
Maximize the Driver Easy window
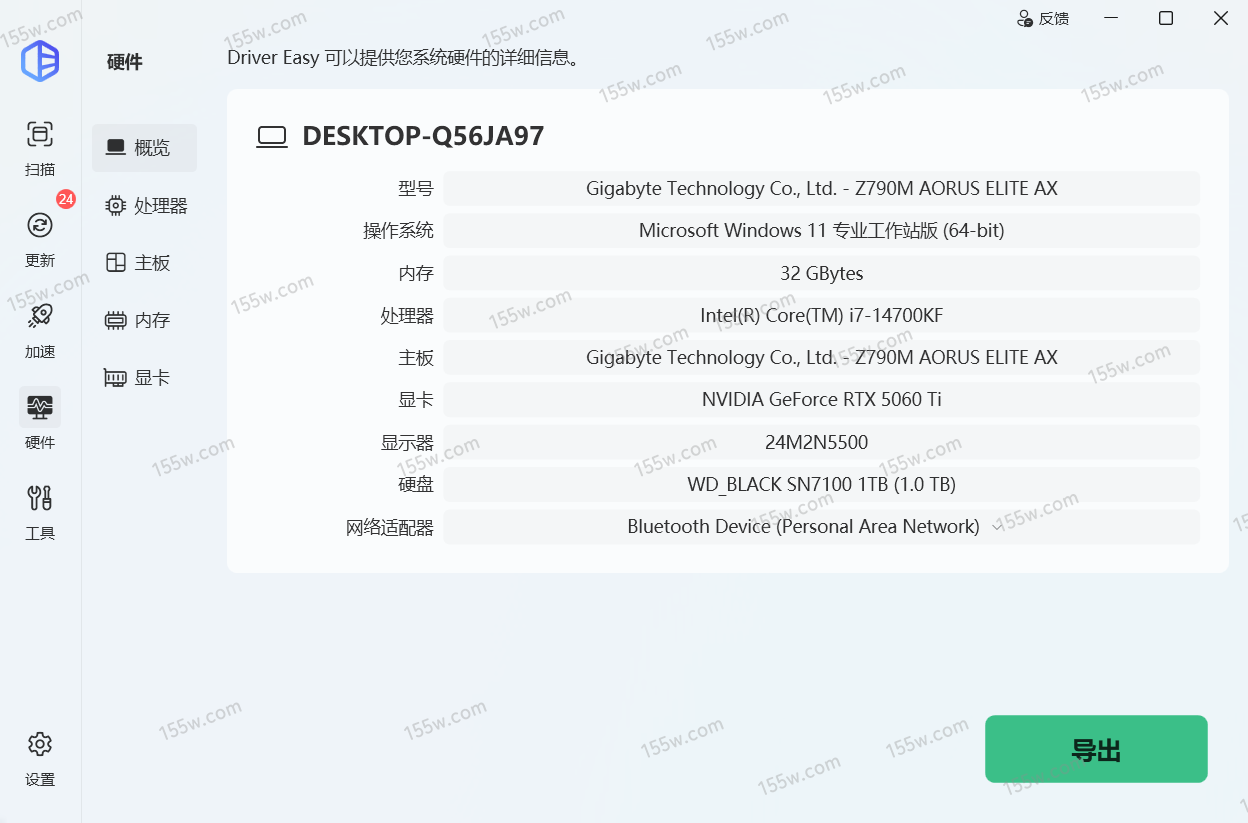(1165, 18)
